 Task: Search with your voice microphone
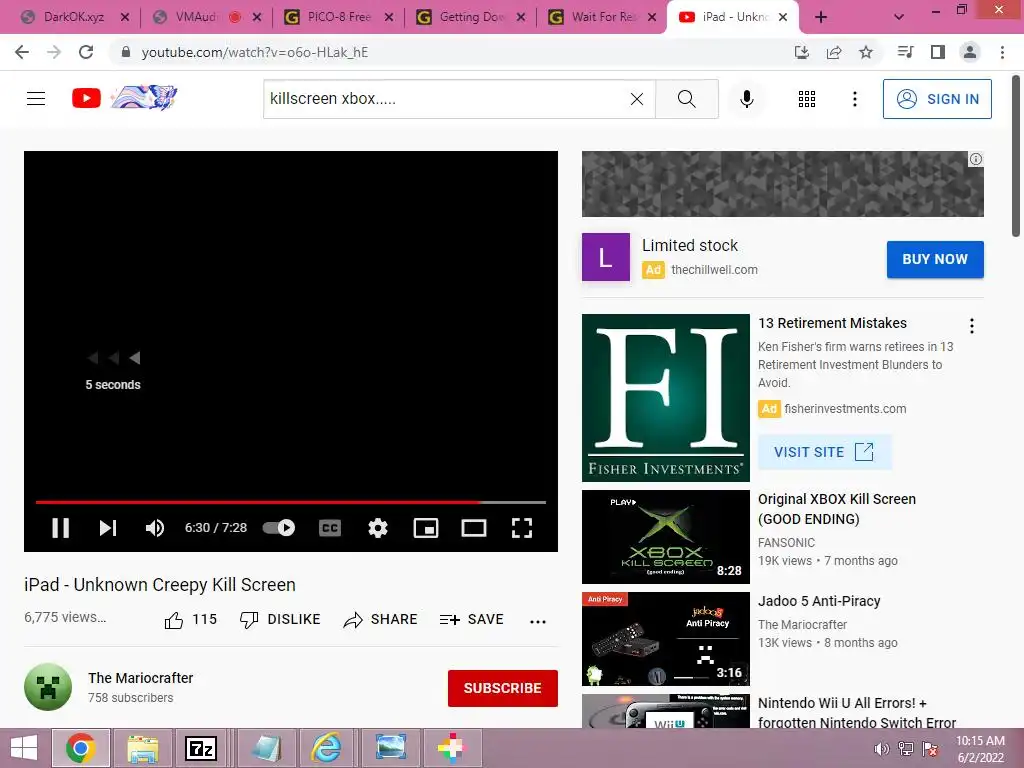(x=747, y=99)
